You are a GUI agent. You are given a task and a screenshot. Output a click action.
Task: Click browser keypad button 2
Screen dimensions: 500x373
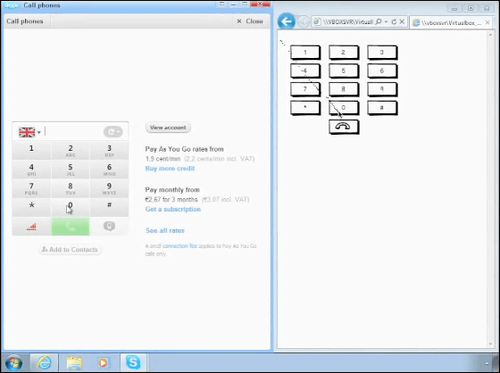(x=344, y=52)
